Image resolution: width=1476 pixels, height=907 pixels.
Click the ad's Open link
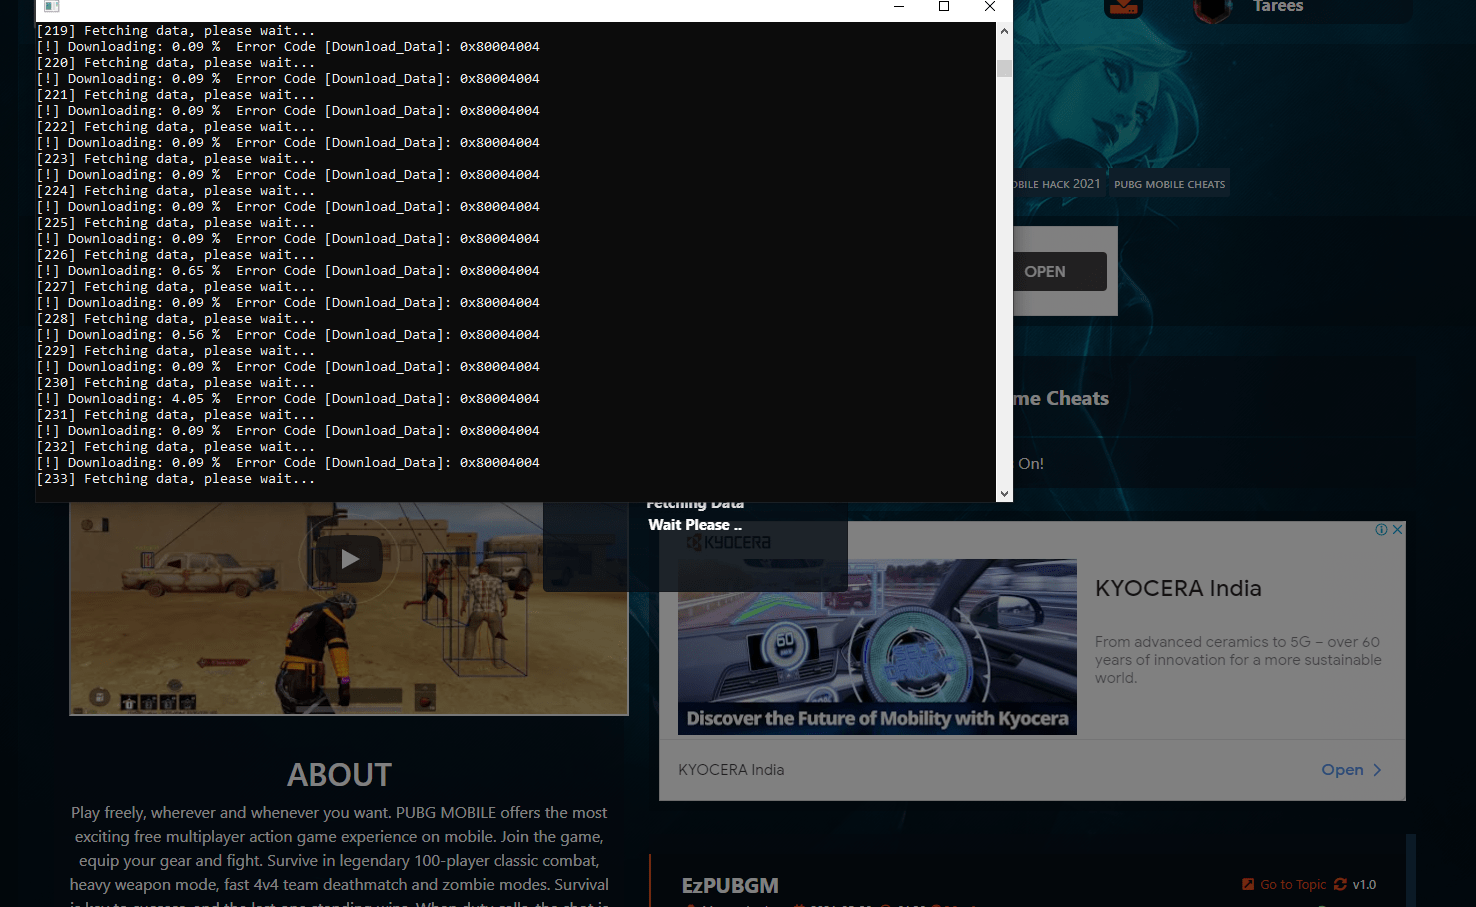(1342, 769)
